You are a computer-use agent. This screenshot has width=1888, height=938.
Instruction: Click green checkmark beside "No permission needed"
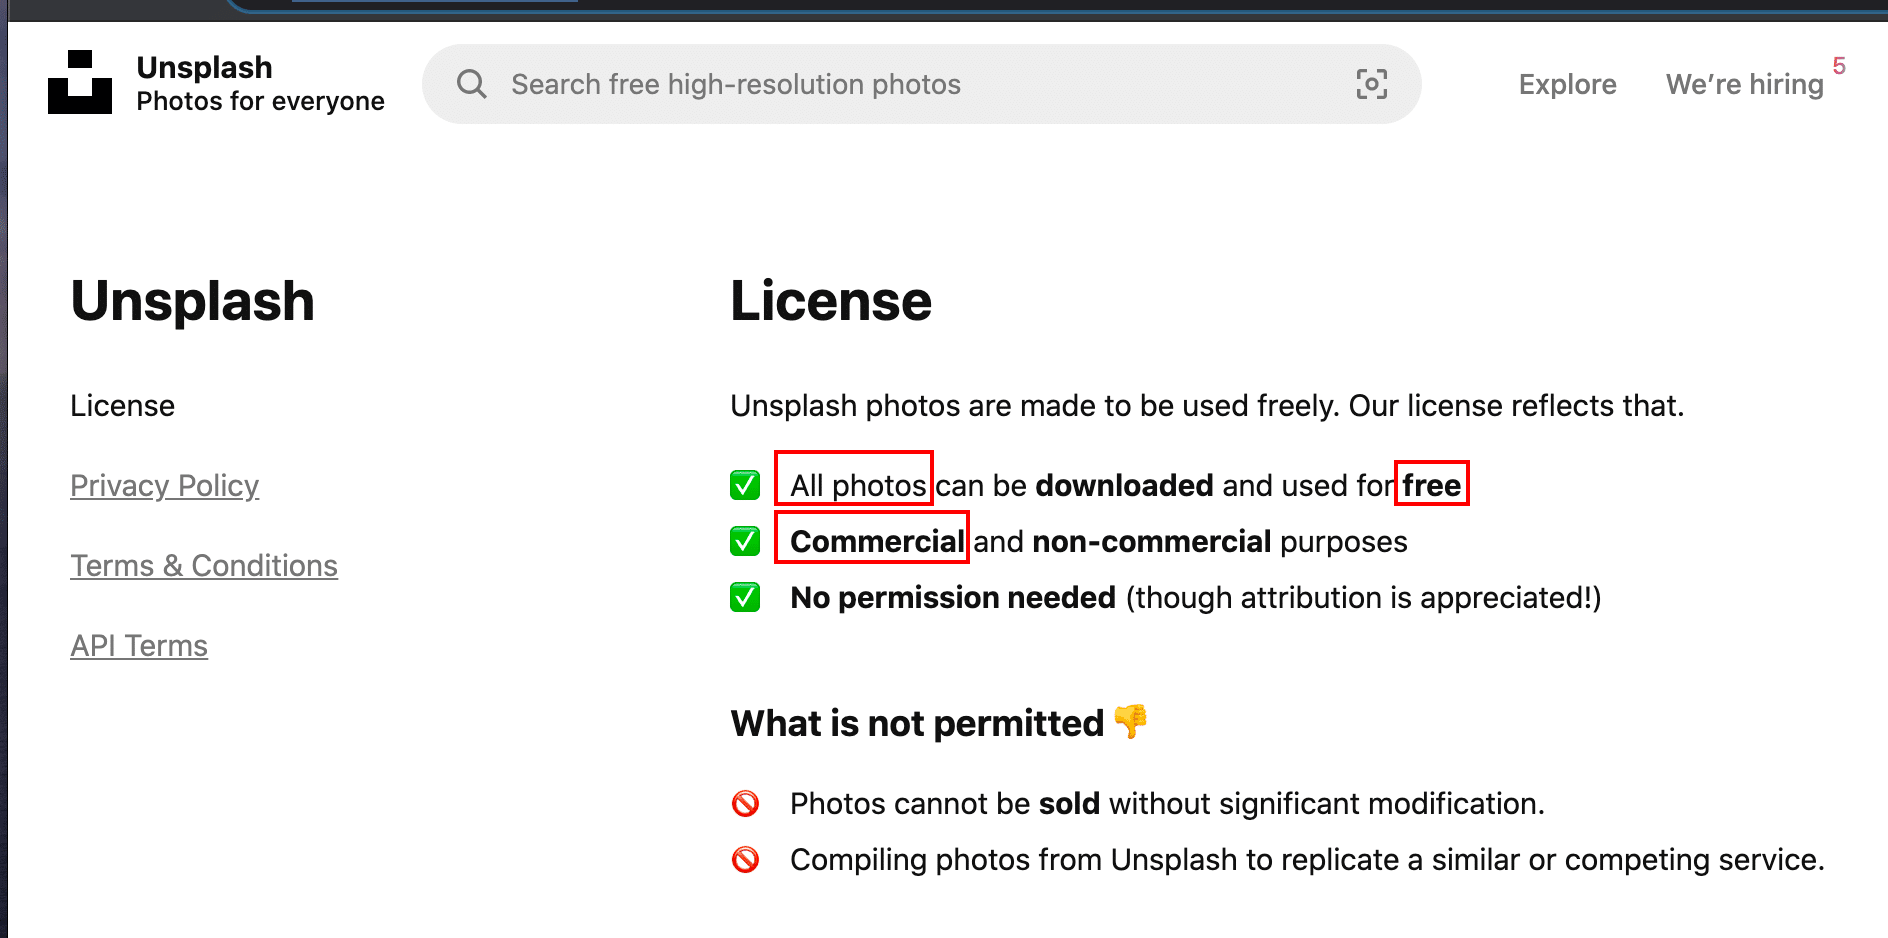(x=745, y=598)
